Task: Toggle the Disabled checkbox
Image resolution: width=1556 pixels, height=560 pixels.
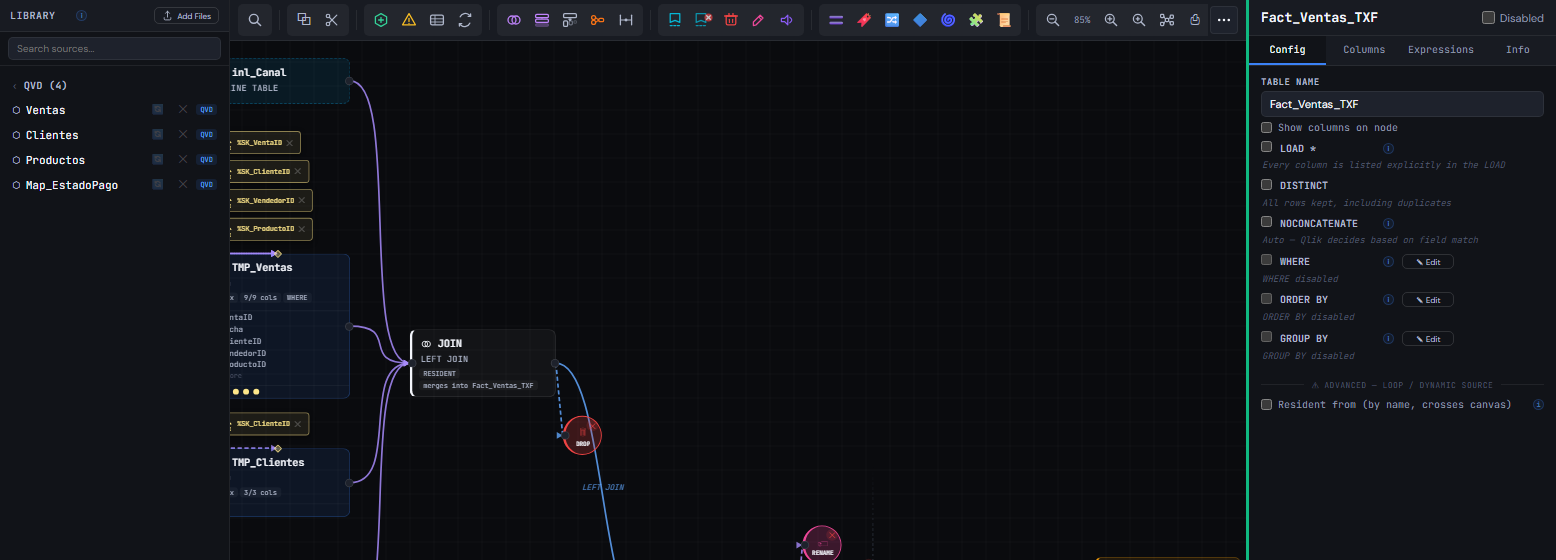Action: coord(1488,17)
